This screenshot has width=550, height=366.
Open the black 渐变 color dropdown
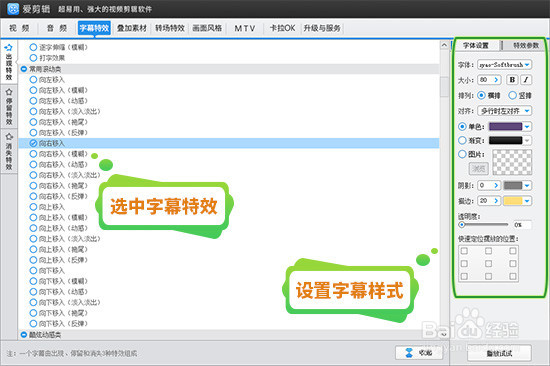527,140
